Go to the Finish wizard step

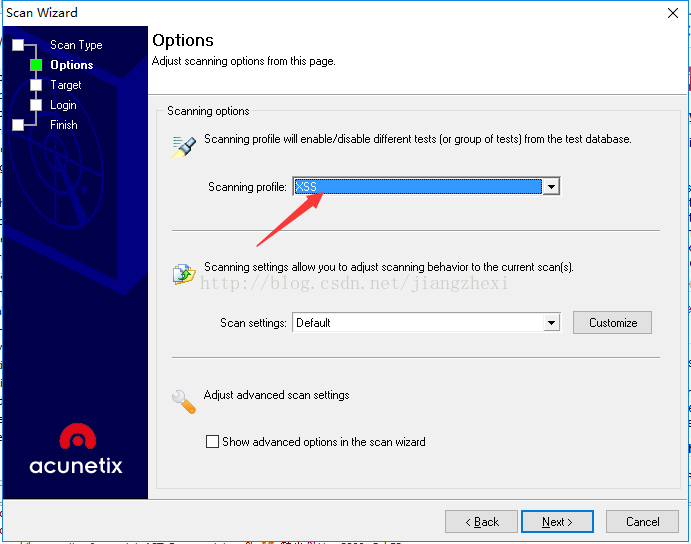point(63,125)
